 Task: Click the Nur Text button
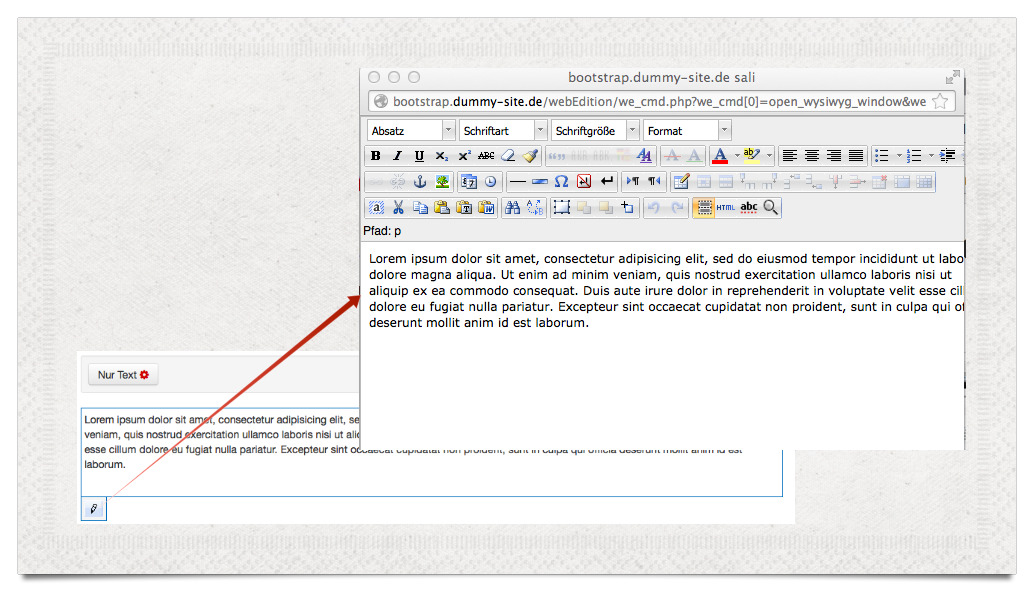[123, 375]
